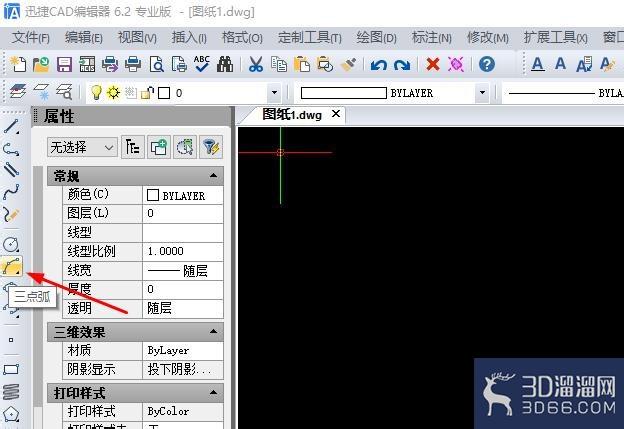
Task: Open the Find binoculars tool
Action: coord(225,64)
